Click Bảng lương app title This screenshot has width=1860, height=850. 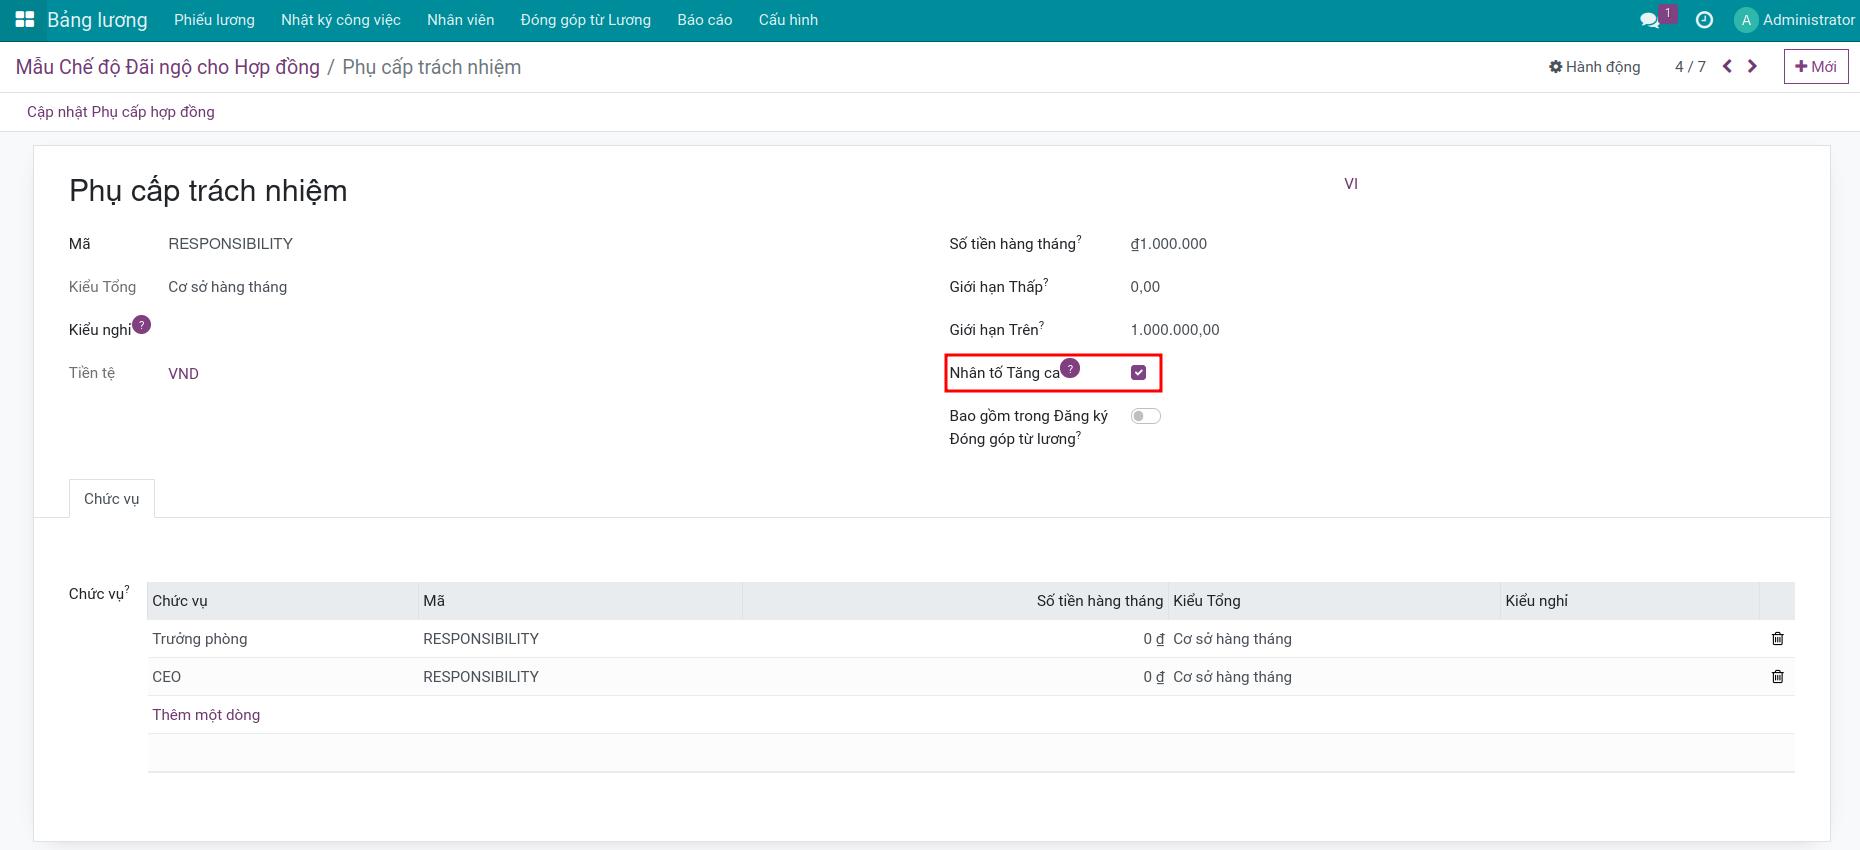(97, 20)
